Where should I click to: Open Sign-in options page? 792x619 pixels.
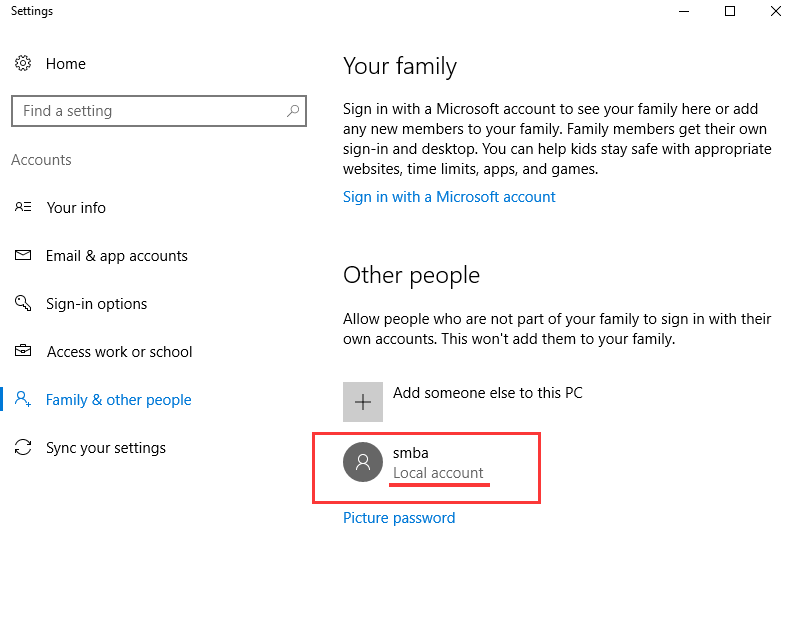[96, 304]
